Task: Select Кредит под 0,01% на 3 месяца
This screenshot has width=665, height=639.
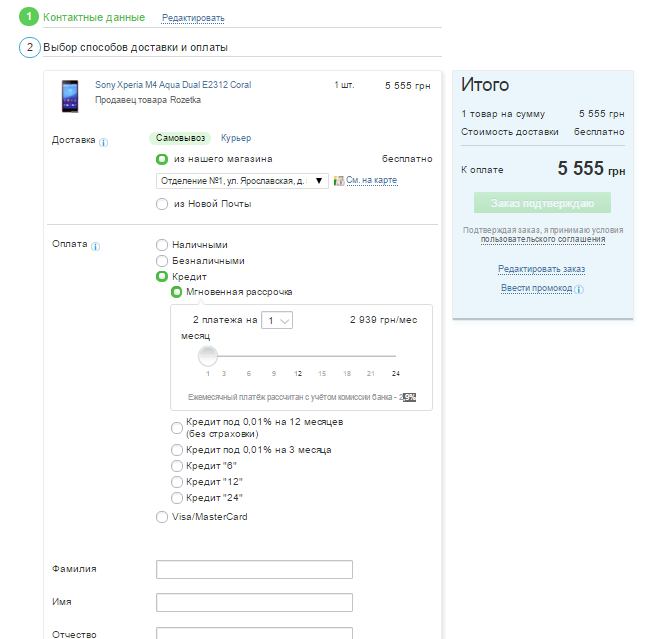Action: tap(177, 450)
